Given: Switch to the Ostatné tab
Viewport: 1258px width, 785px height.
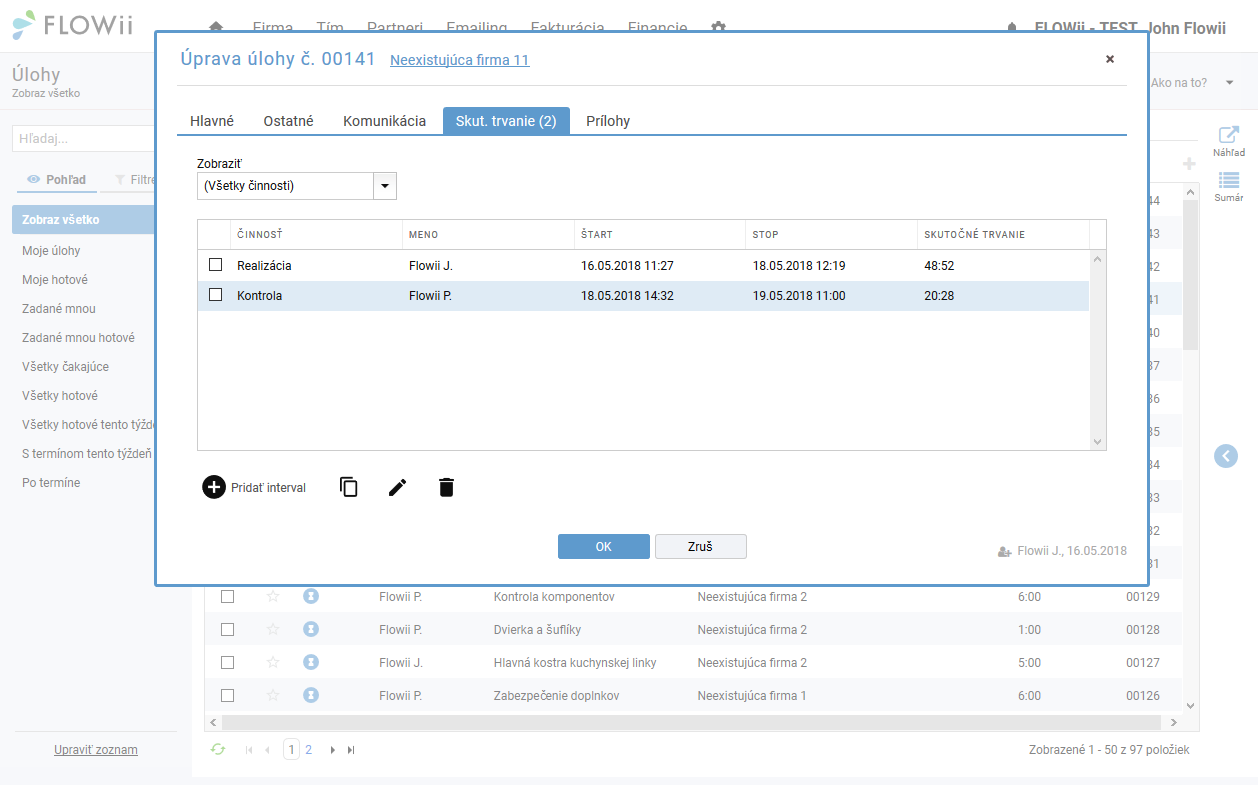Looking at the screenshot, I should pos(288,121).
